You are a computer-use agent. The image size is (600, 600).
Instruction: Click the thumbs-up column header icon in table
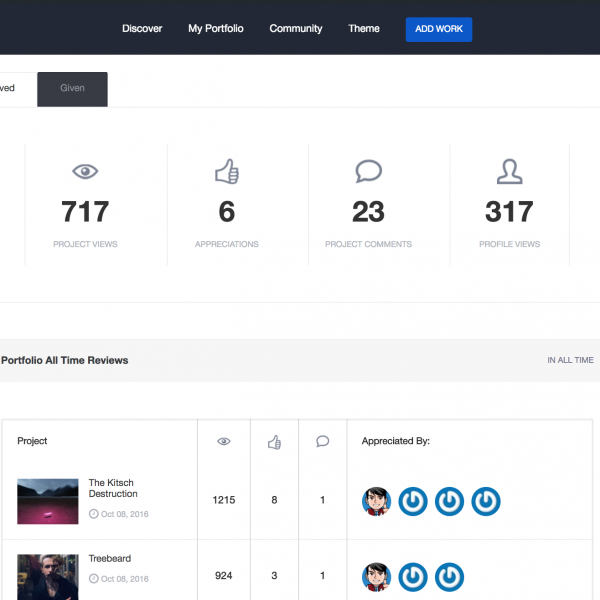274,442
